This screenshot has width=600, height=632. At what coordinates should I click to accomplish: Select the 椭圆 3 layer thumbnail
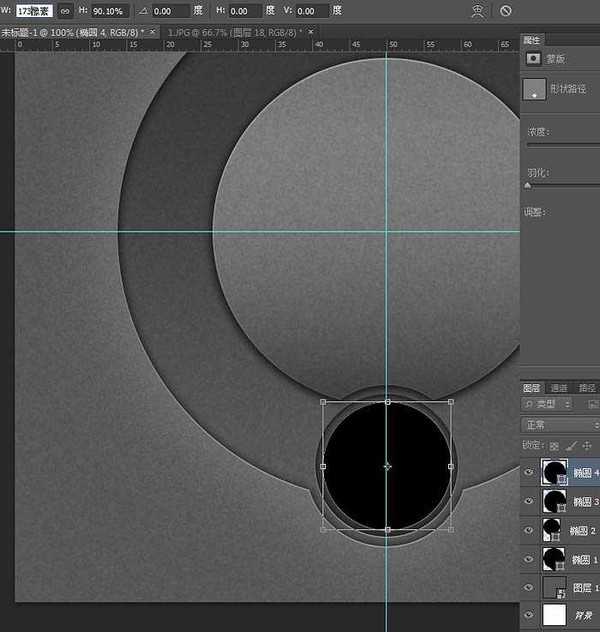coord(552,500)
